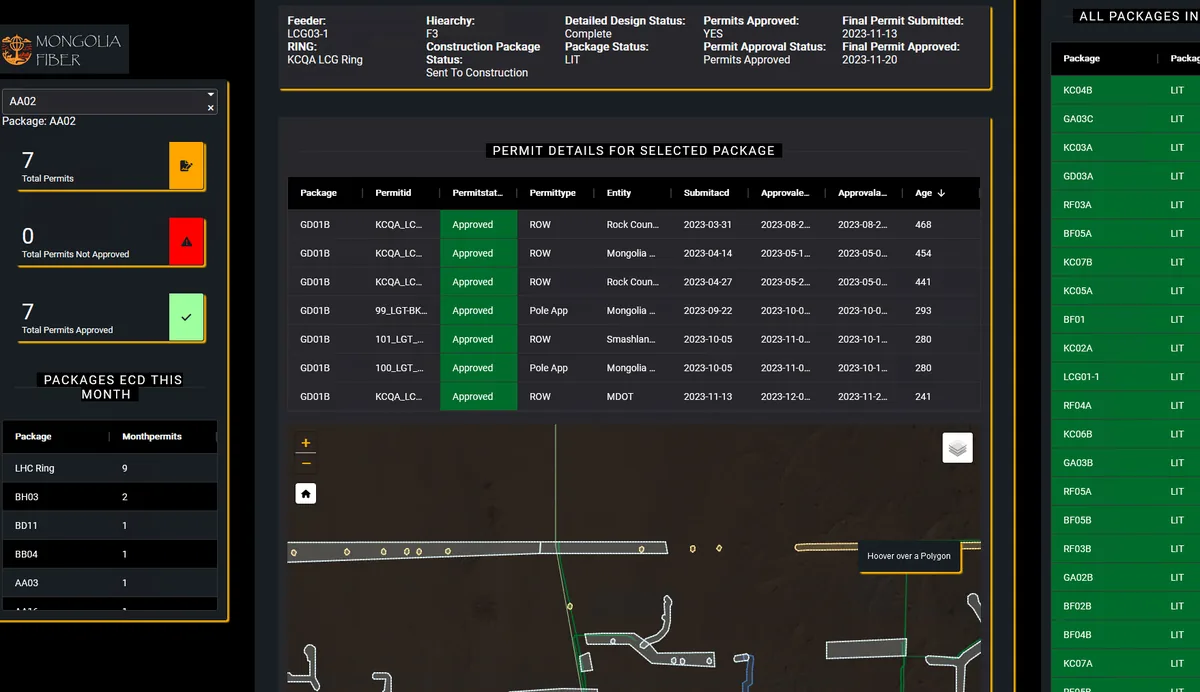The width and height of the screenshot is (1200, 692).
Task: Select KC03A in All Packages list
Action: click(1125, 148)
